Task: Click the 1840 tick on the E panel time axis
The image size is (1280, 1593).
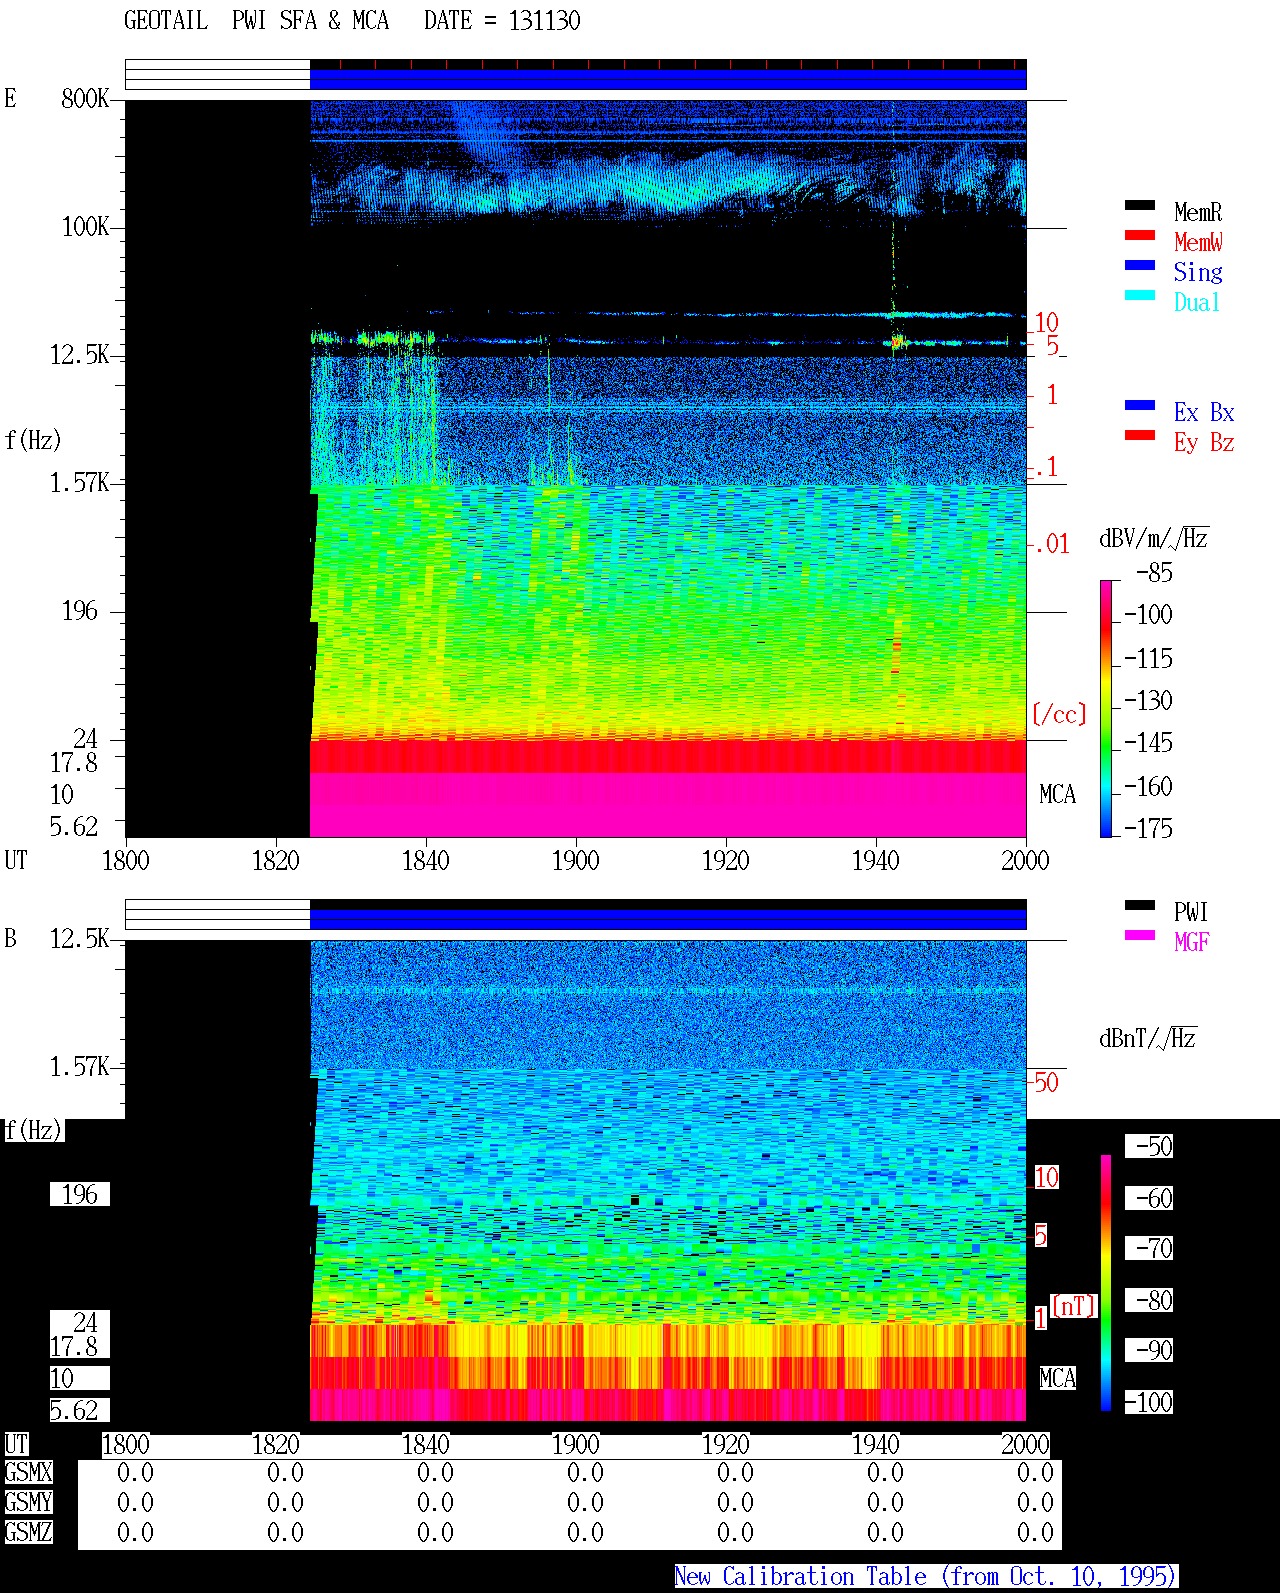Action: click(425, 860)
